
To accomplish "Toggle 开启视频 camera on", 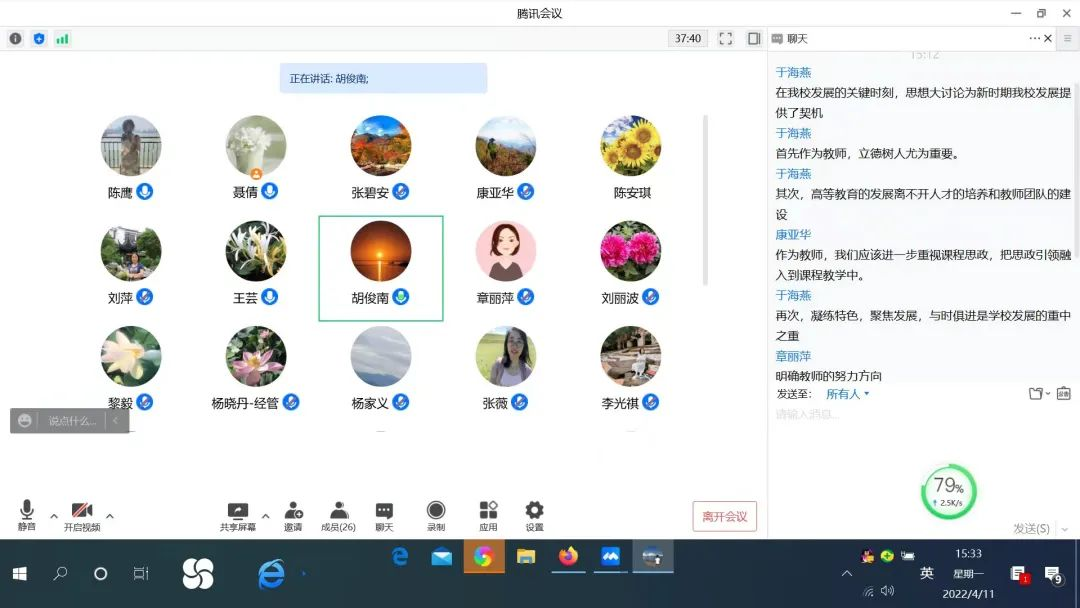I will click(82, 512).
